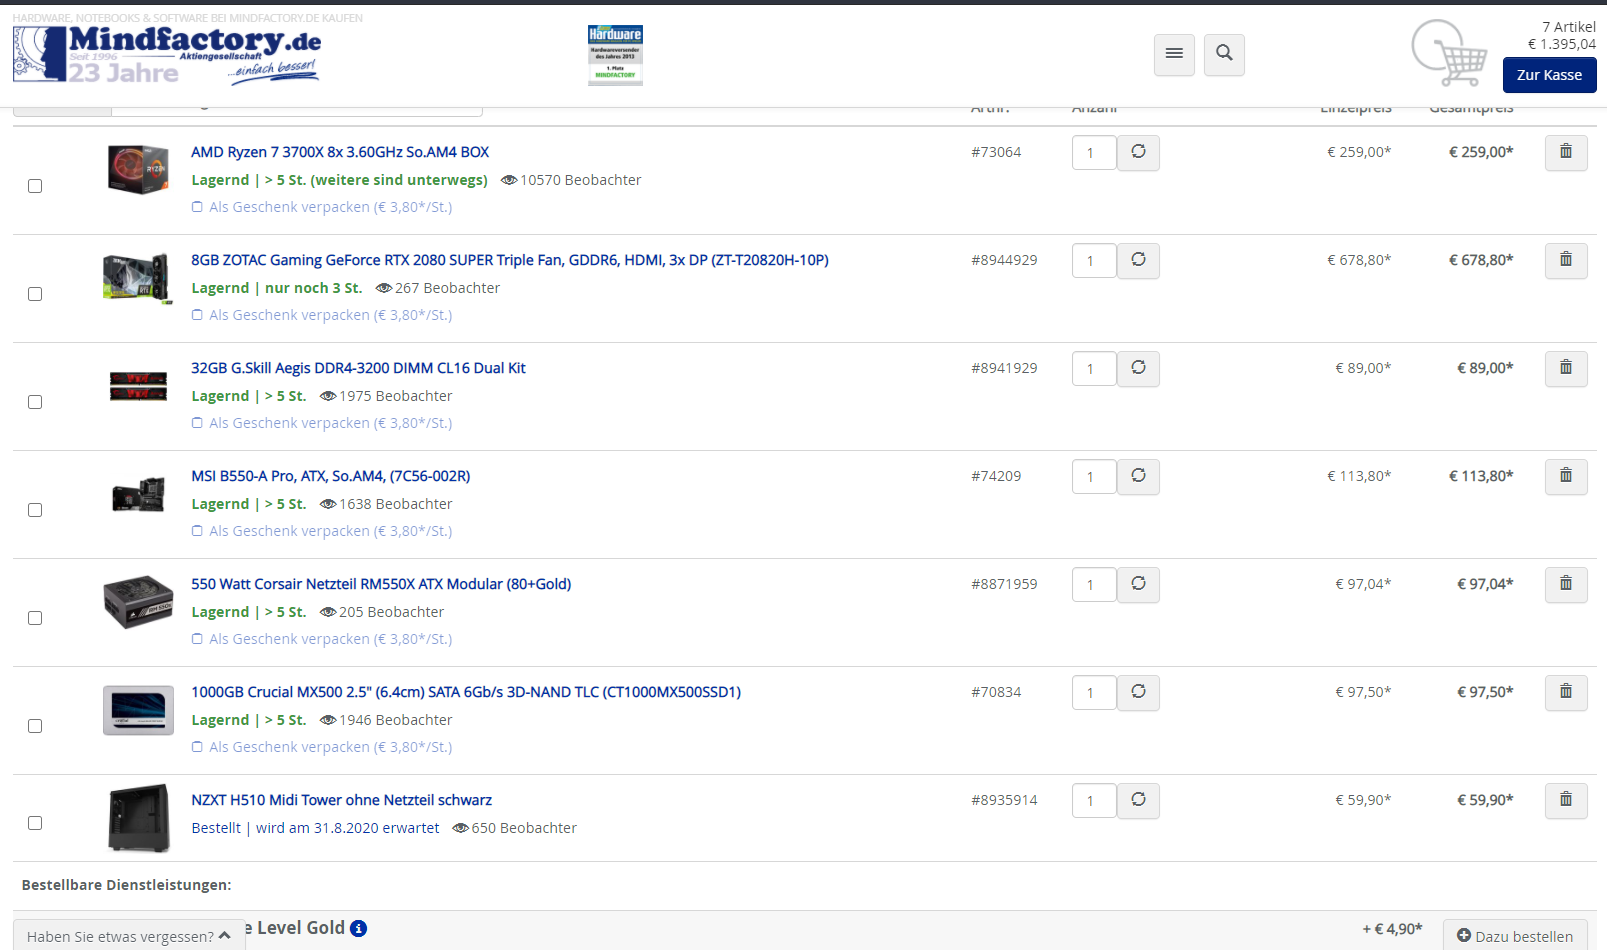
Task: Delete ZOTAC RTX 2080 SUPER from cart
Action: 1566,260
